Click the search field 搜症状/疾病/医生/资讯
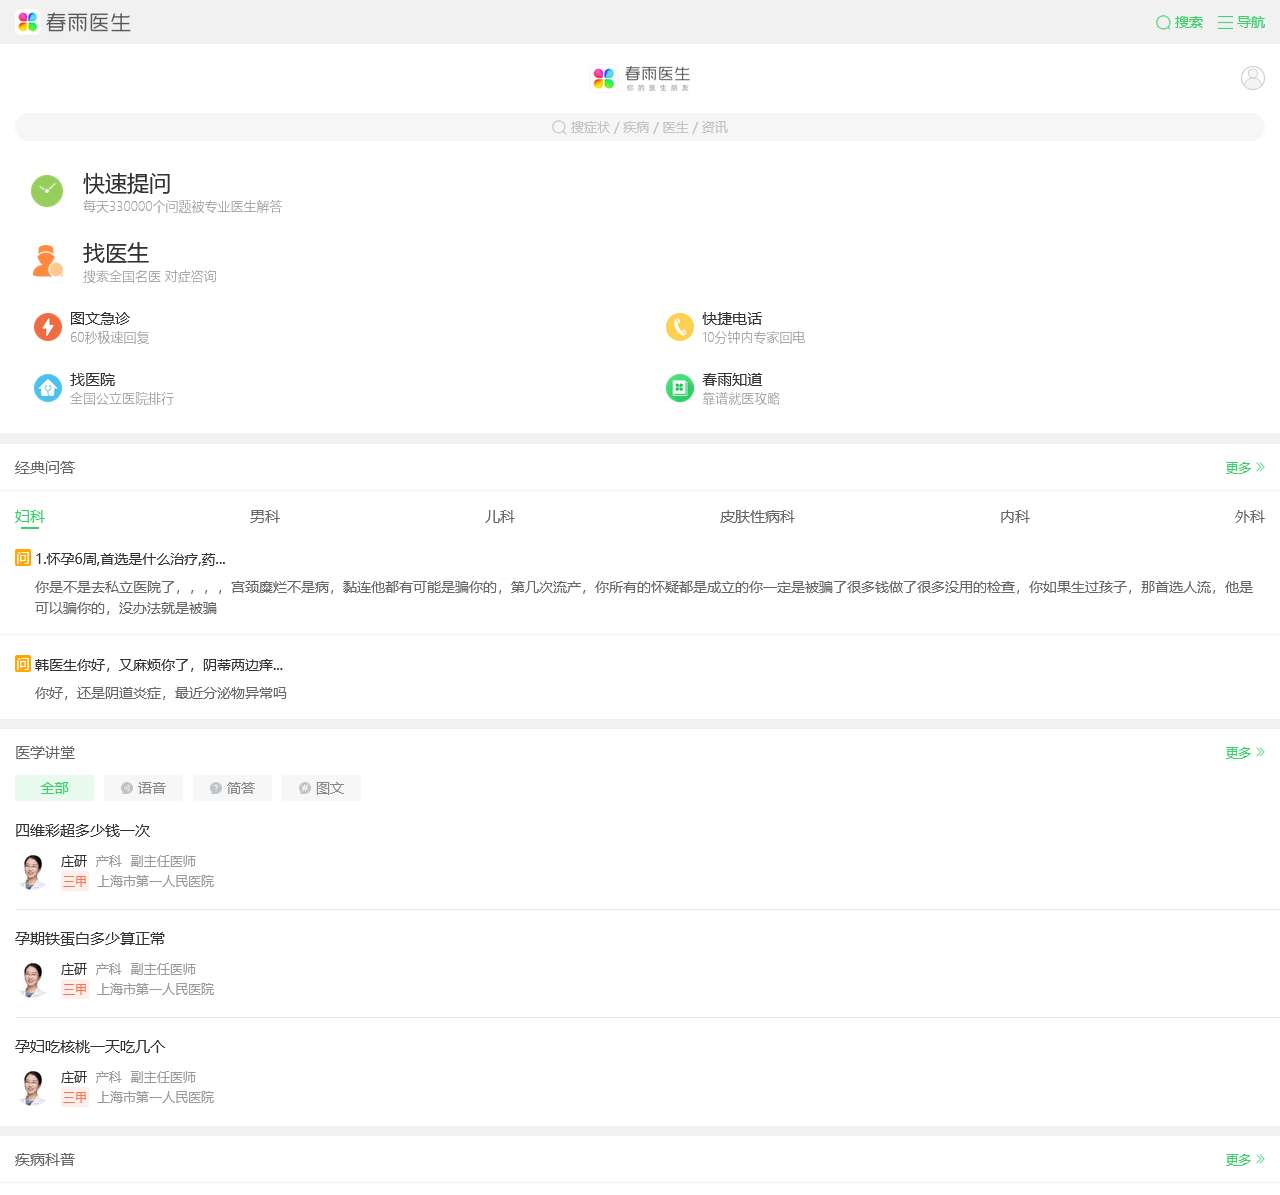The width and height of the screenshot is (1280, 1195). click(640, 127)
